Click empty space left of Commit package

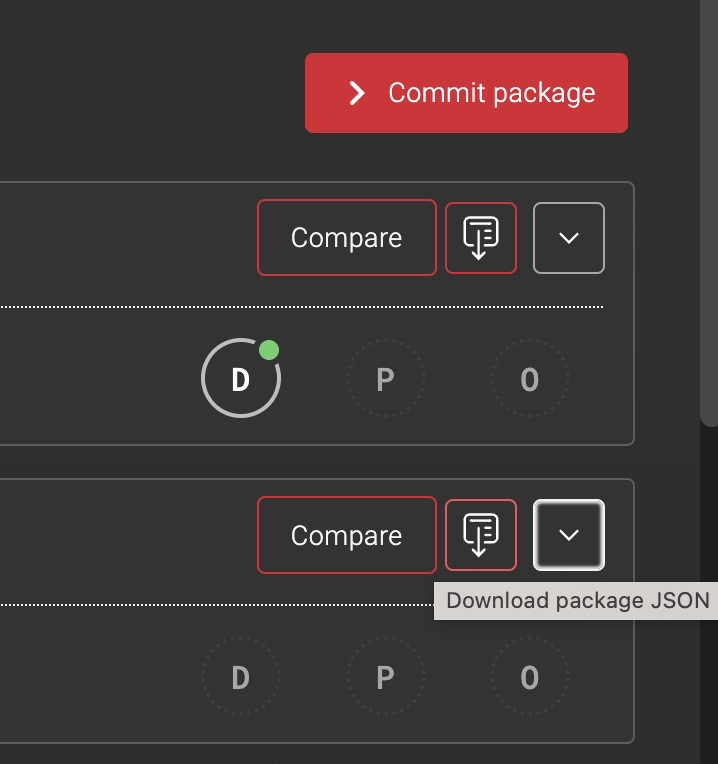click(150, 93)
